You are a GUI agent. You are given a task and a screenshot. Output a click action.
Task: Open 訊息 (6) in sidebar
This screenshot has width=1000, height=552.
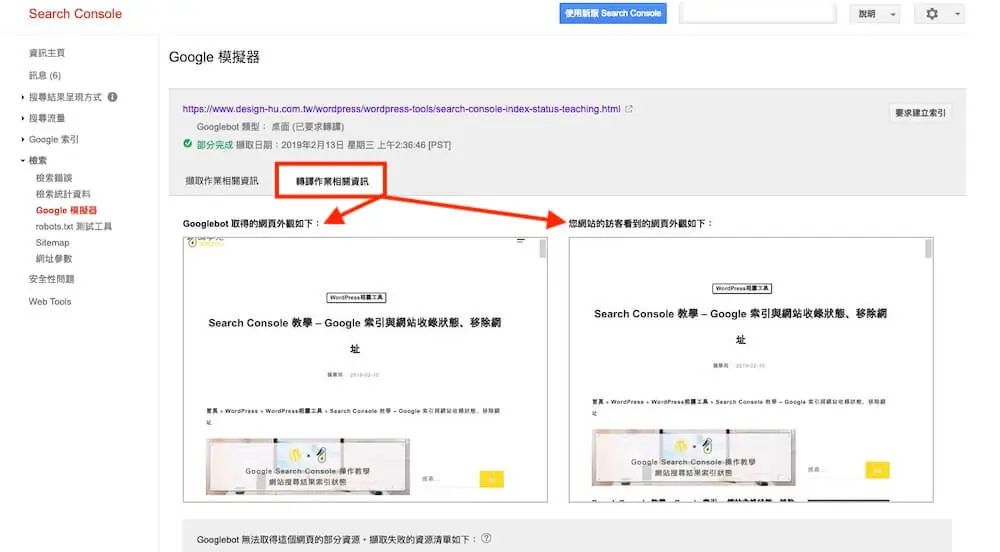(x=45, y=75)
